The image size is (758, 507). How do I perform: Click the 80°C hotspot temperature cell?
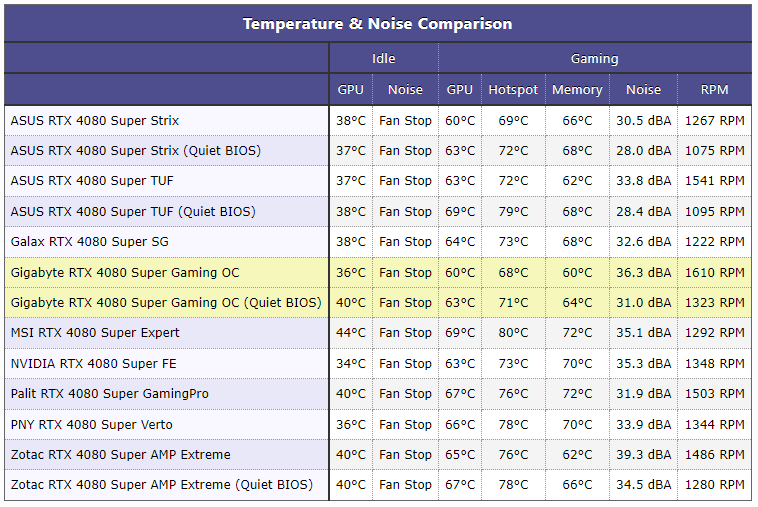point(513,333)
